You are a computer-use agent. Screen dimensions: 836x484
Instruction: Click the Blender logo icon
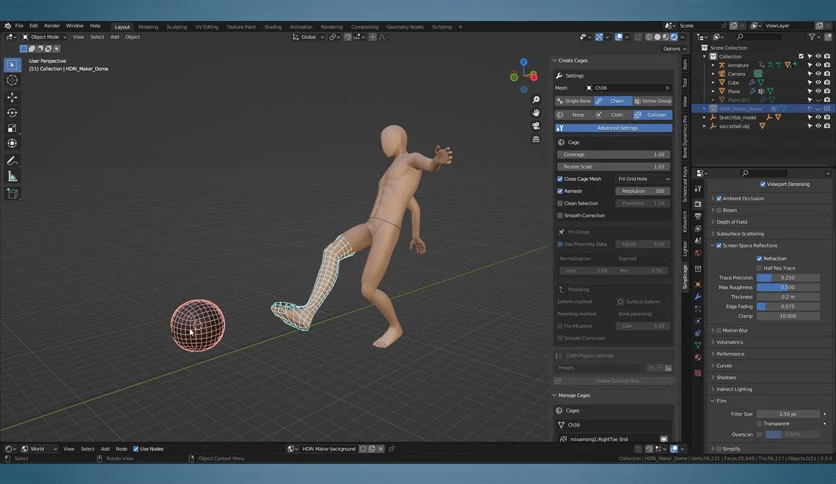7,26
